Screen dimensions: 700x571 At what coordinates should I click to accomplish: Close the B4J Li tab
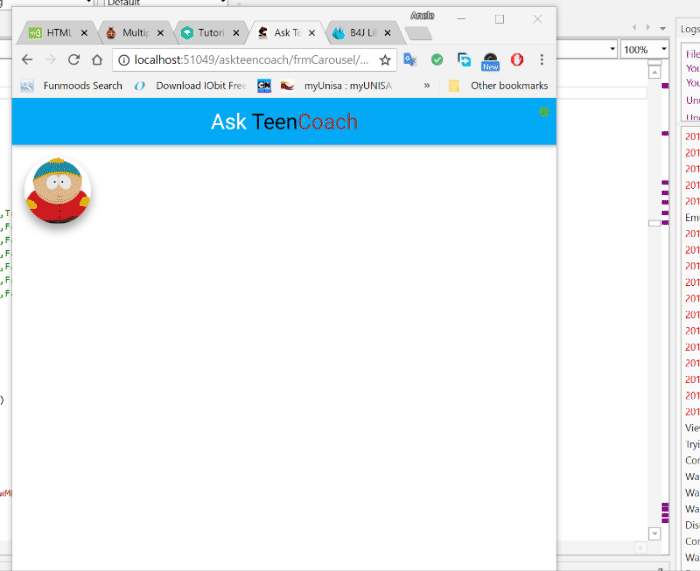pos(388,33)
